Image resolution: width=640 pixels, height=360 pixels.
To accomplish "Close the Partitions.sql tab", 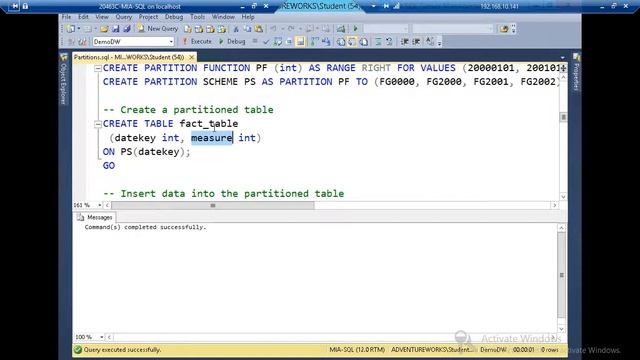I will point(191,57).
